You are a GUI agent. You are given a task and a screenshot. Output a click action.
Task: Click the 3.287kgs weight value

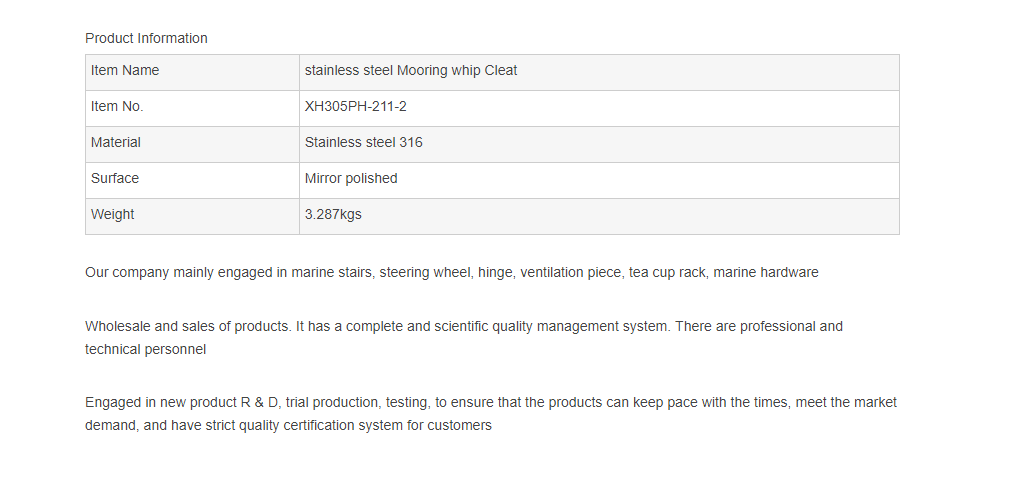[333, 214]
